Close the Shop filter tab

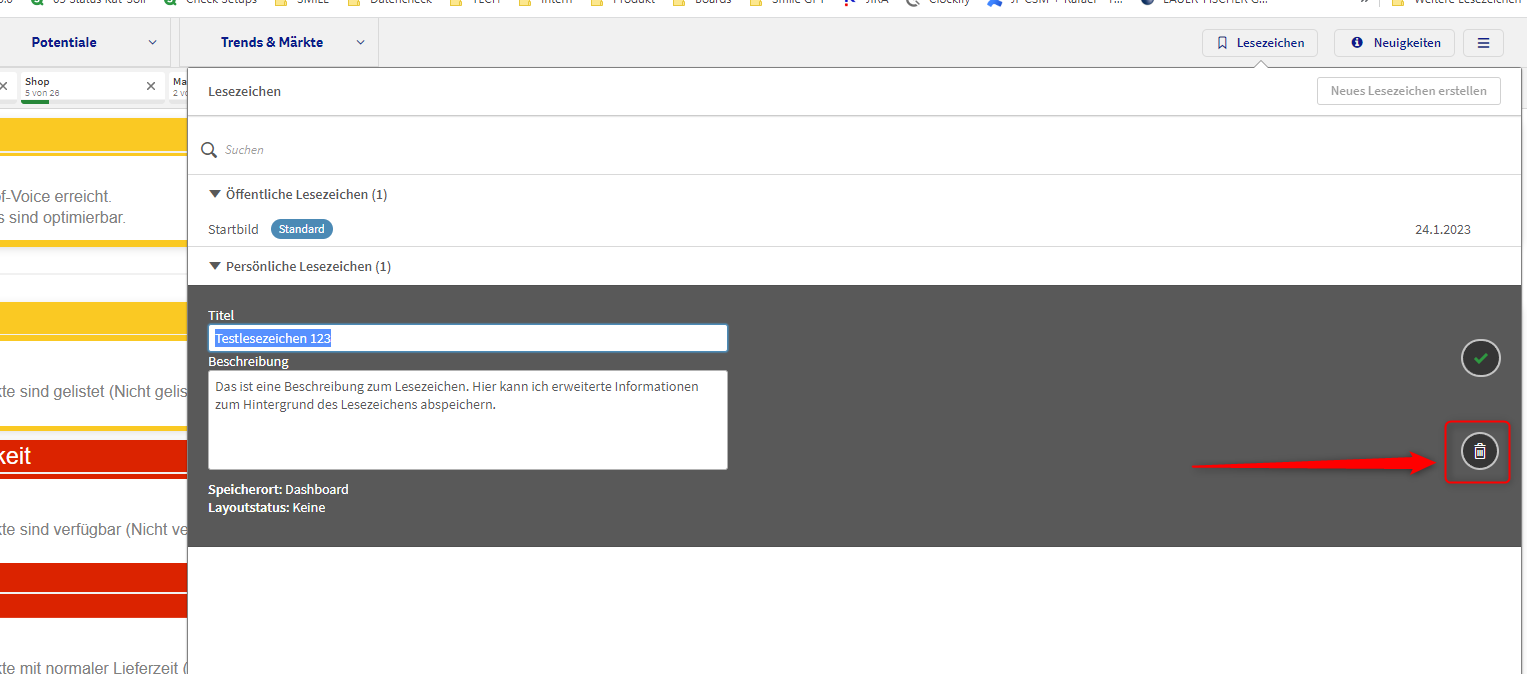pos(151,86)
